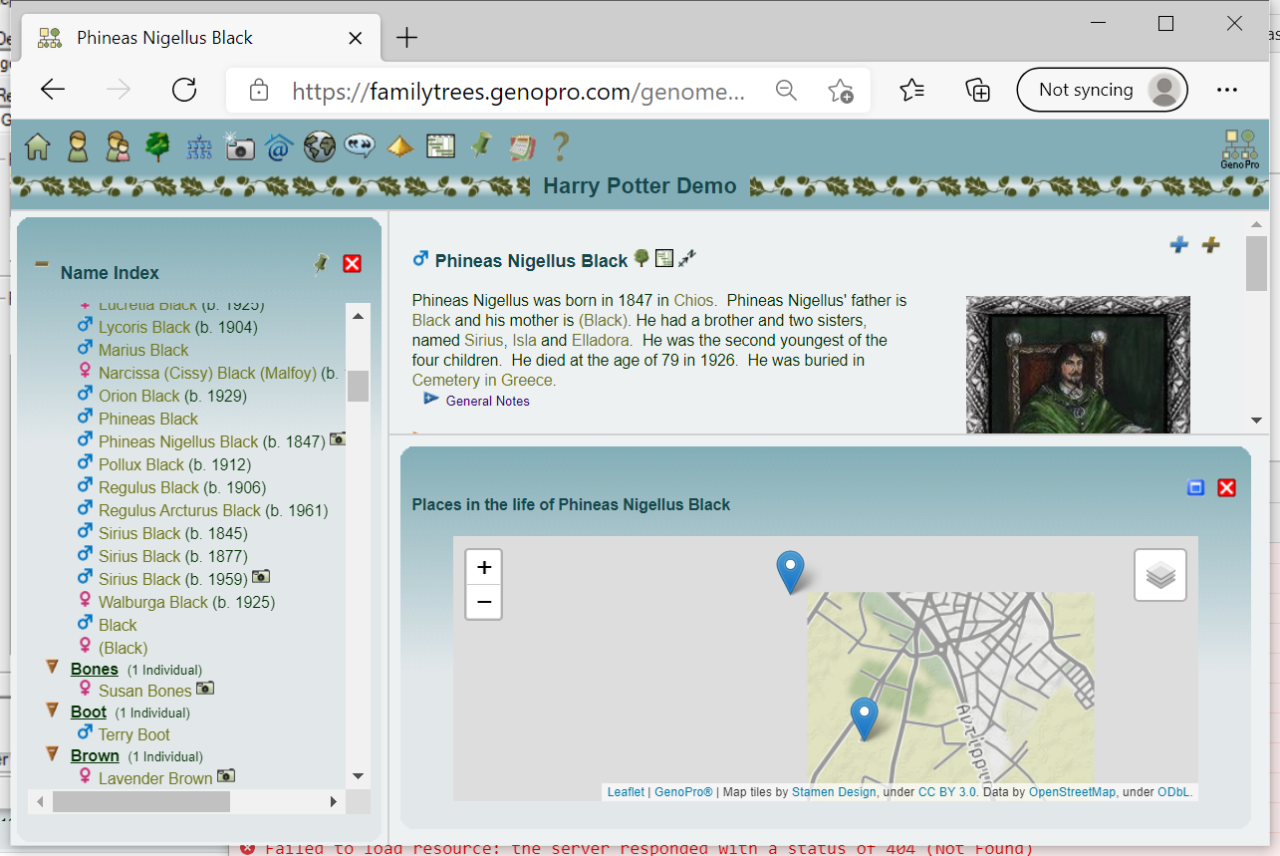Screen dimensions: 1280x856
Task: Click the speech bubble quotes icon
Action: coord(359,147)
